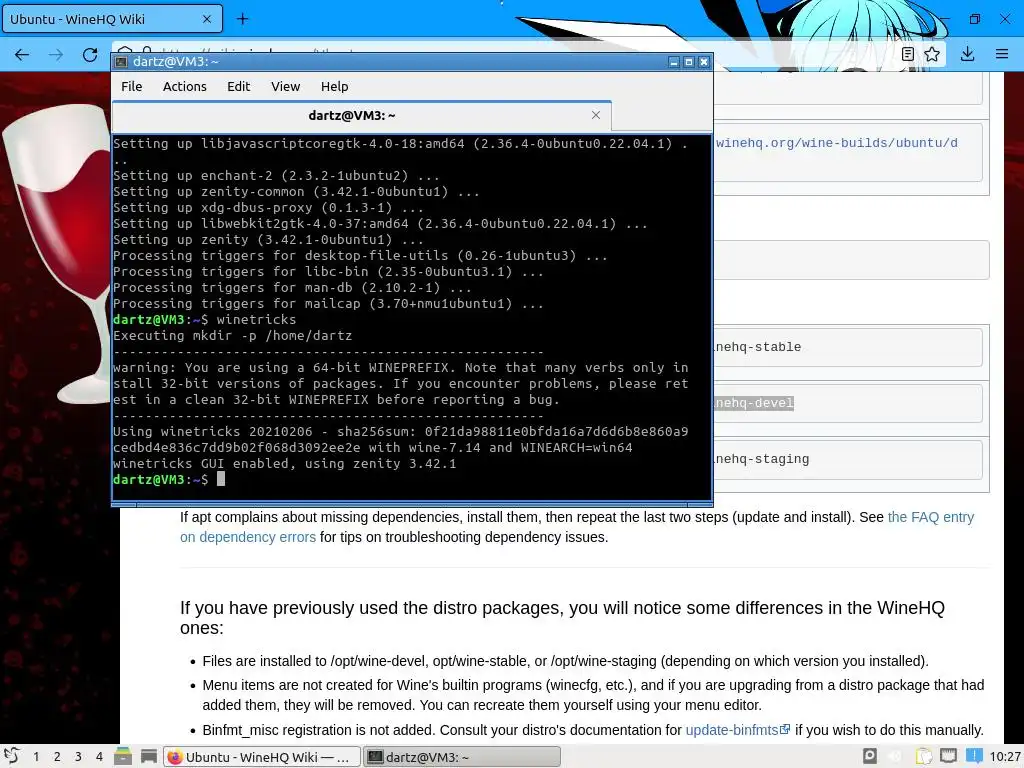The width and height of the screenshot is (1024, 768).
Task: Open clipboard manager tray icon
Action: coord(923,756)
